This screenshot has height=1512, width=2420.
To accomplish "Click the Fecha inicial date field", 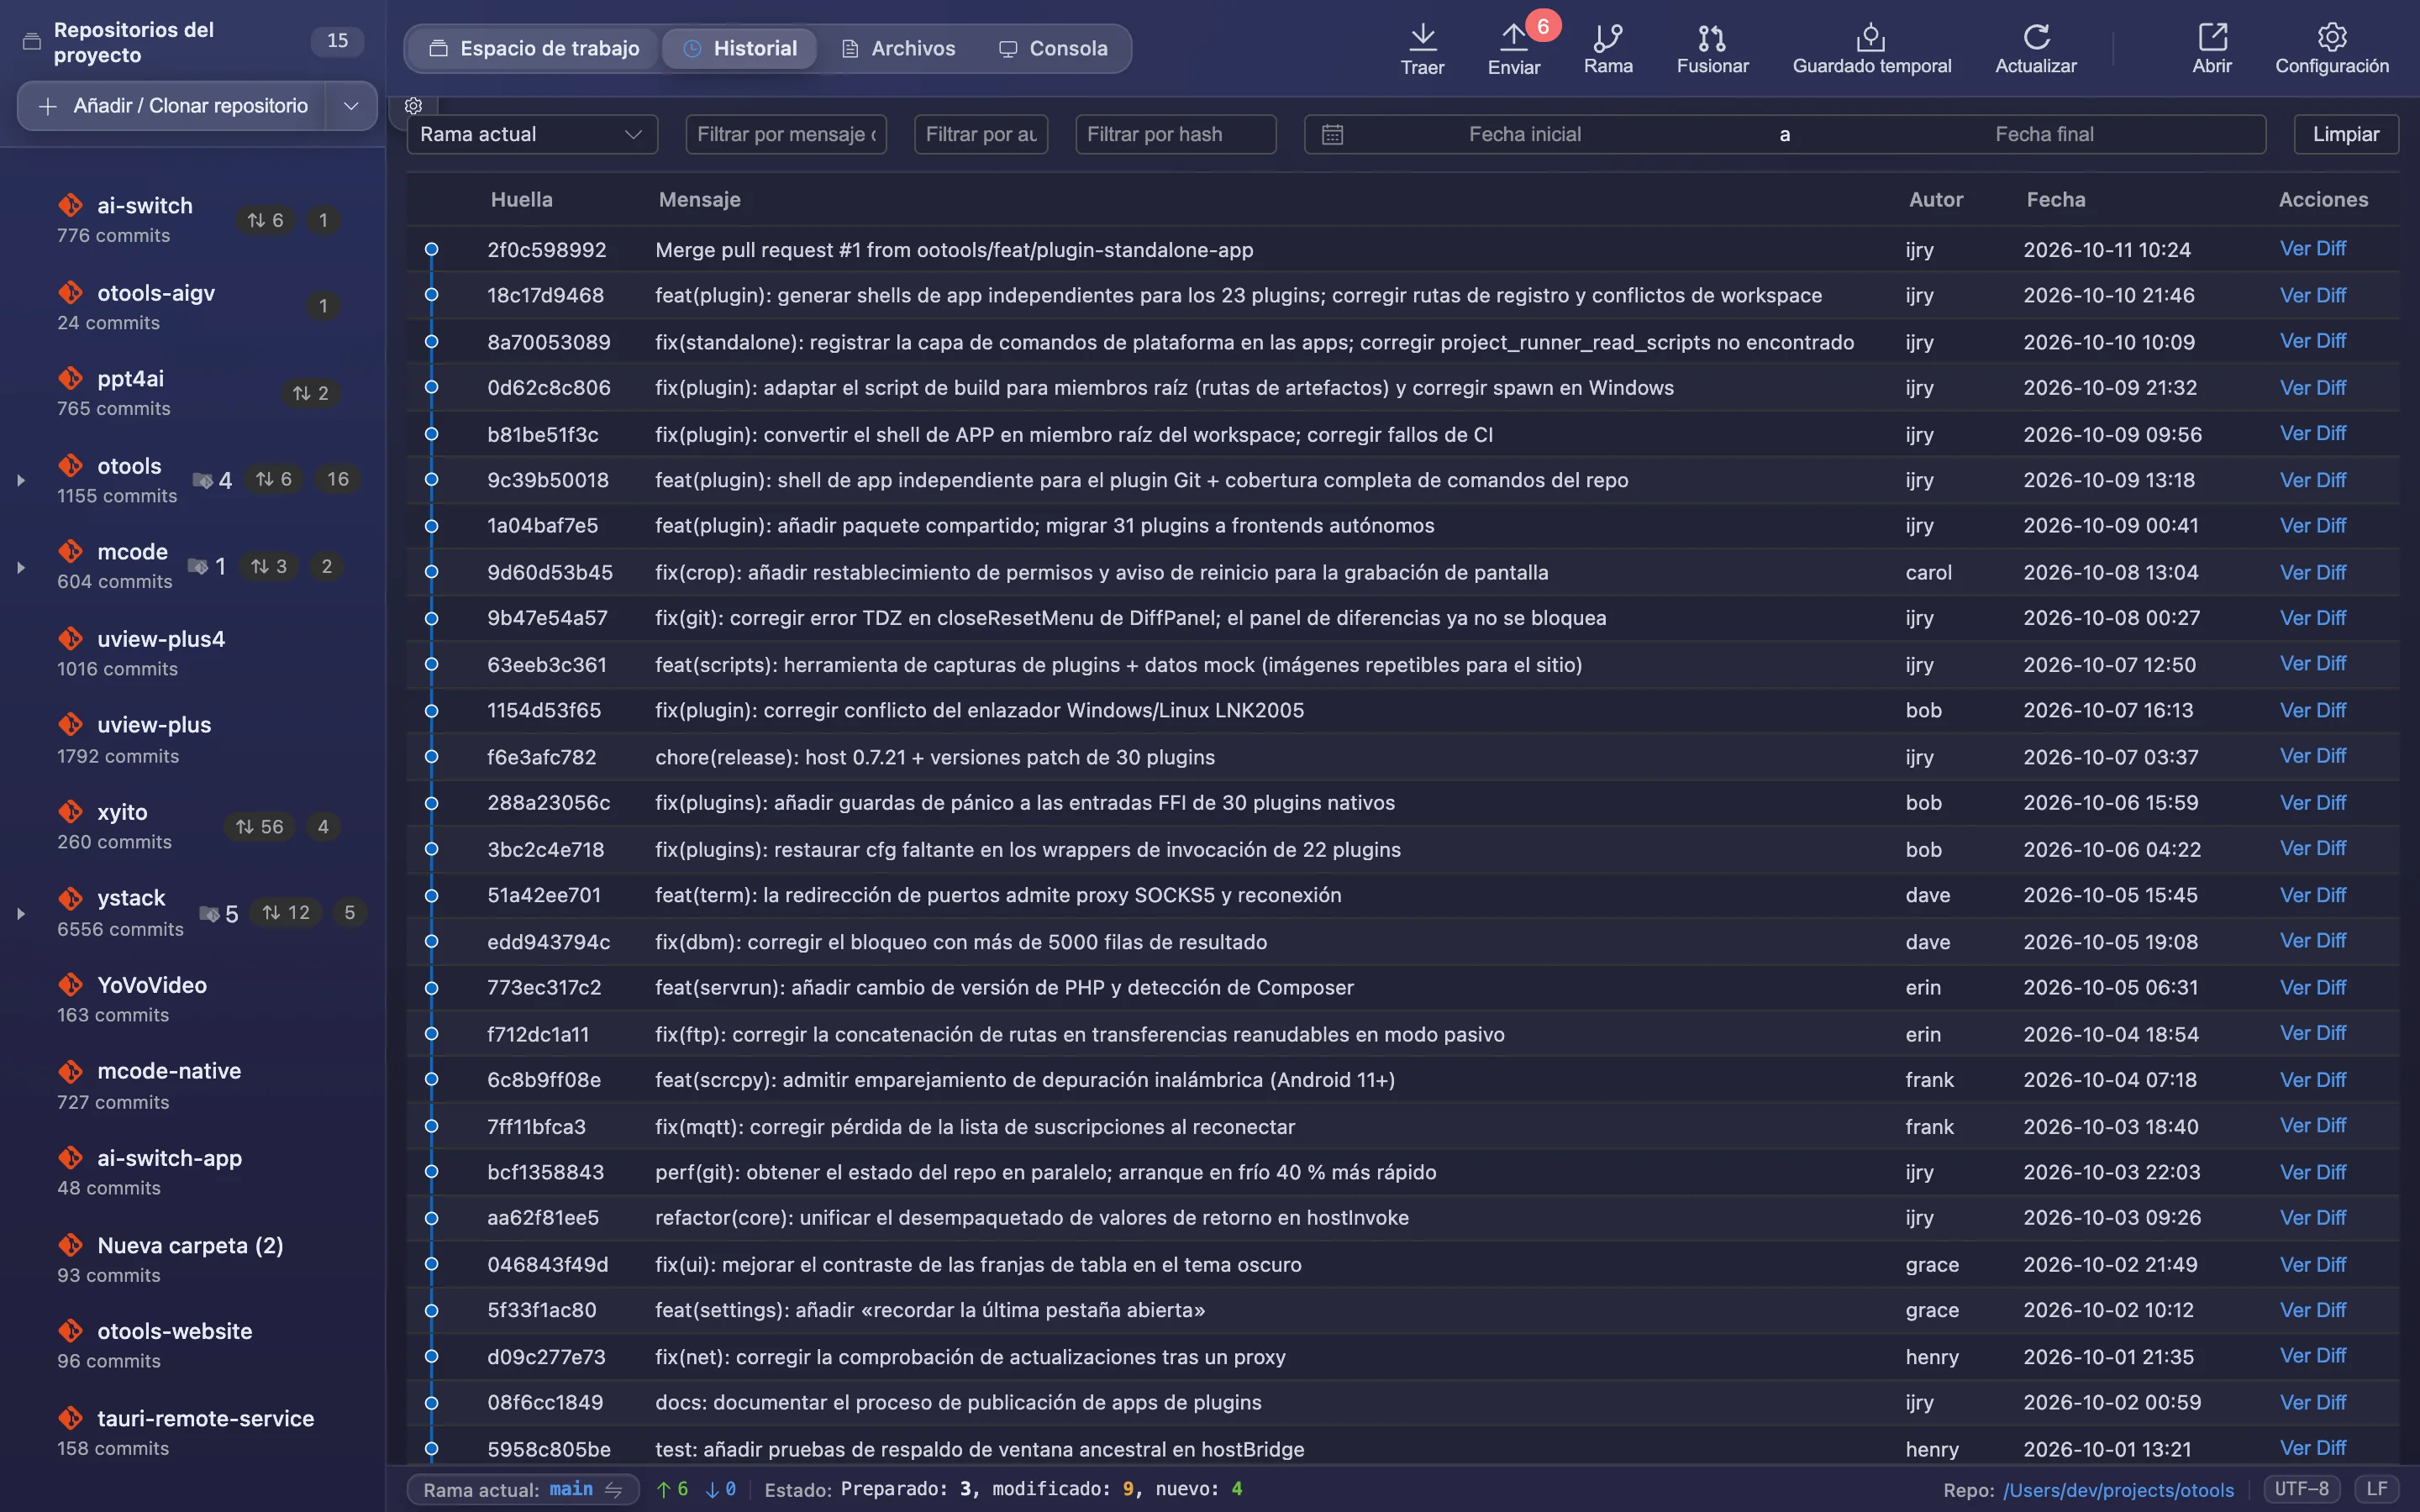I will (1524, 134).
